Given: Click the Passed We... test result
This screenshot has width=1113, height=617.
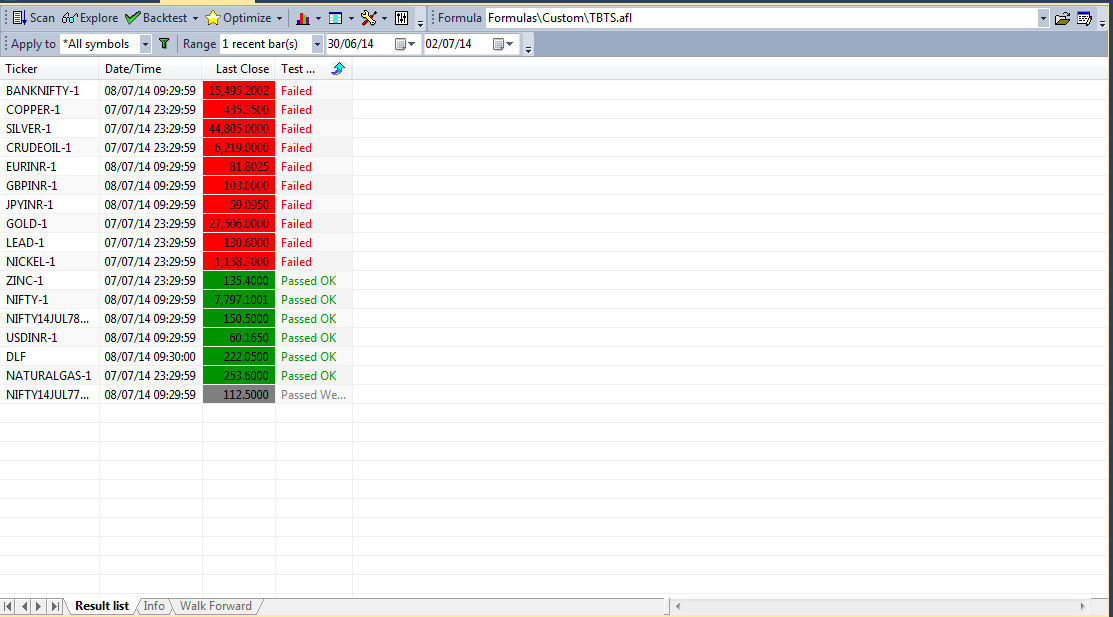Looking at the screenshot, I should (313, 395).
